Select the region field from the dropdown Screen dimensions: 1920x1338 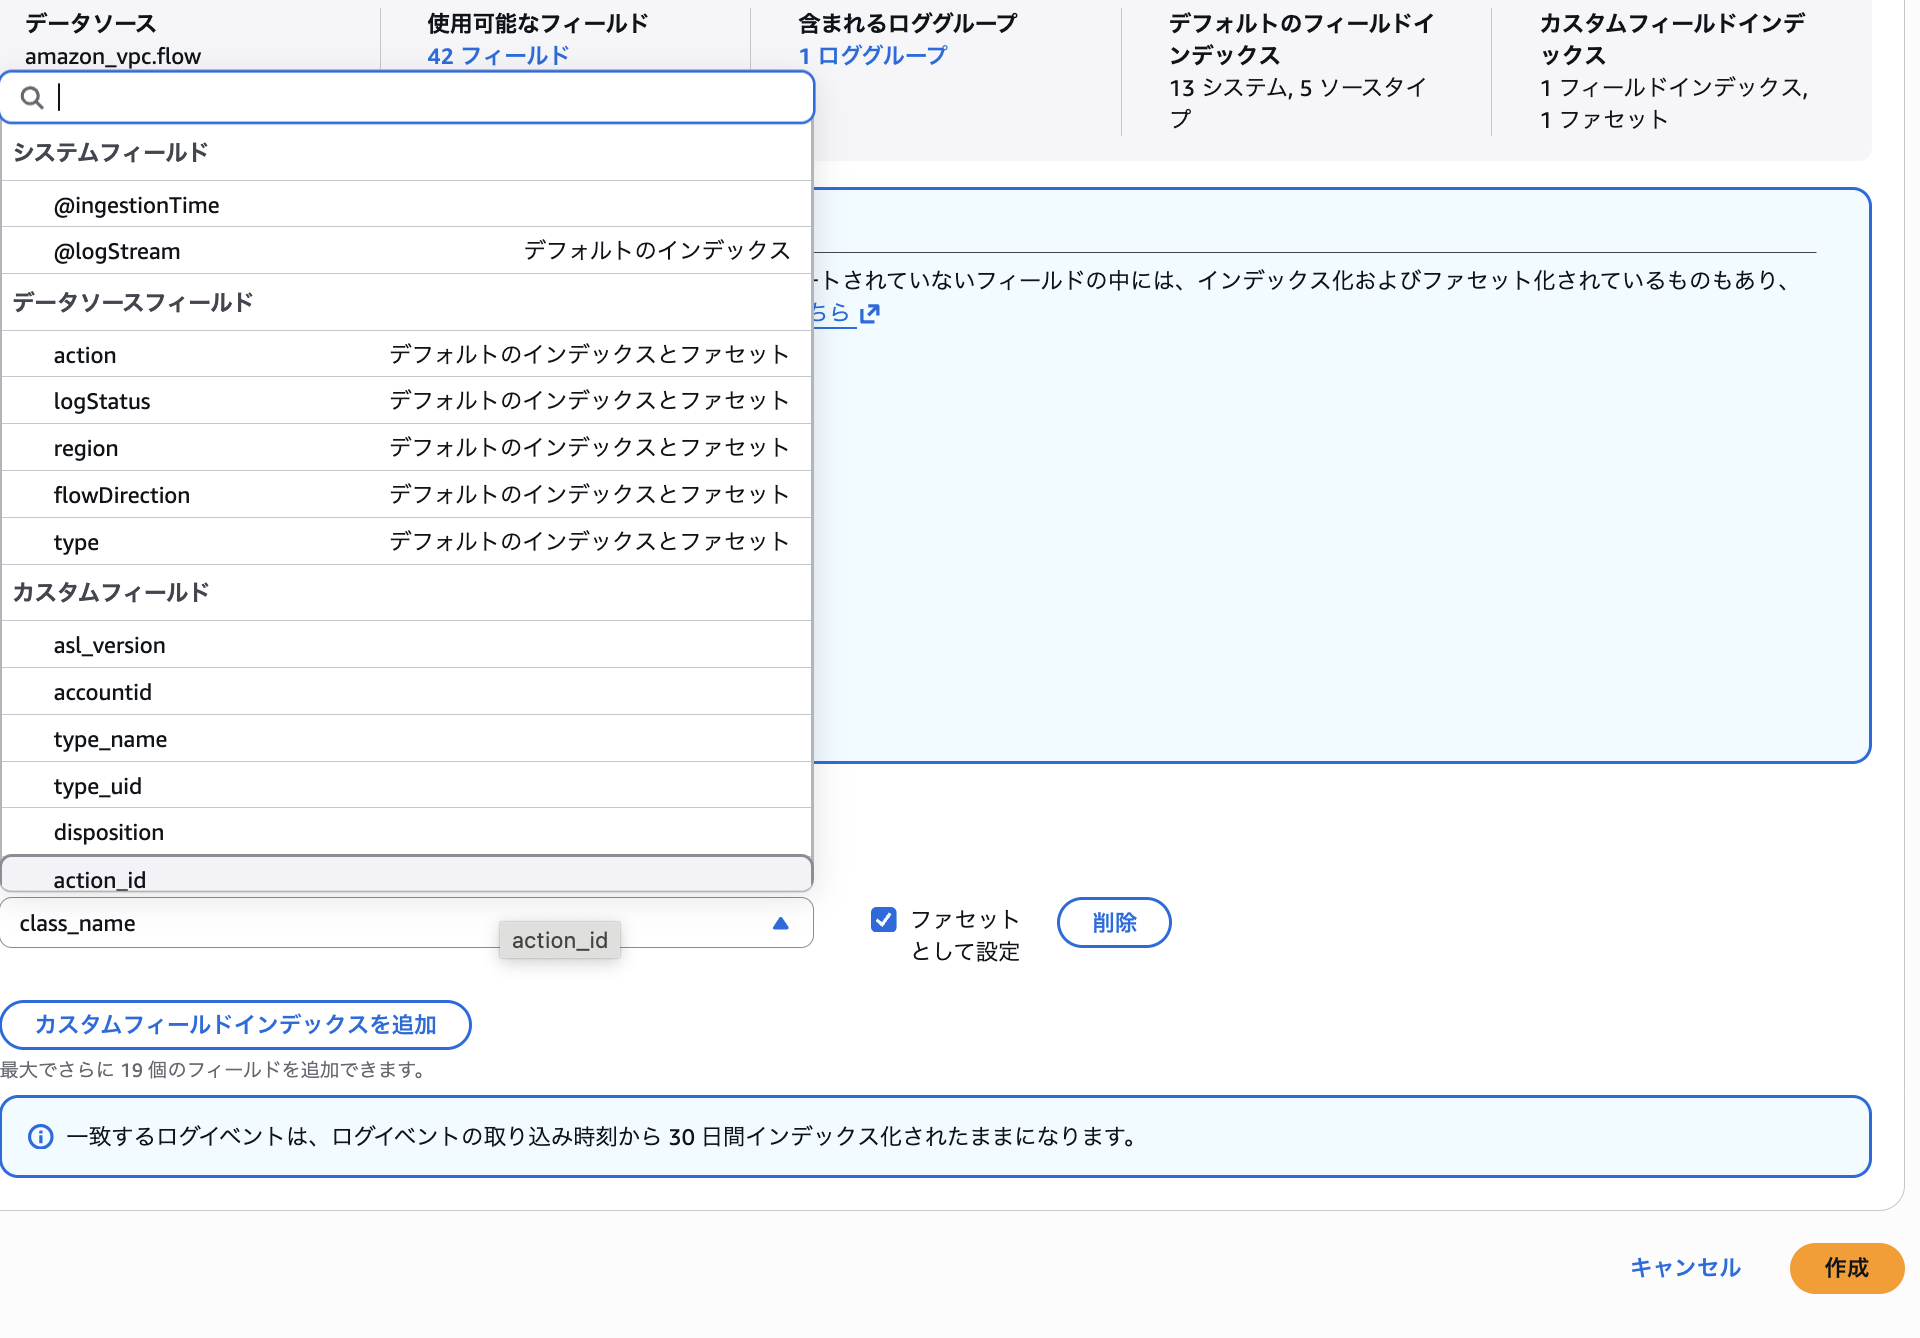(x=86, y=447)
